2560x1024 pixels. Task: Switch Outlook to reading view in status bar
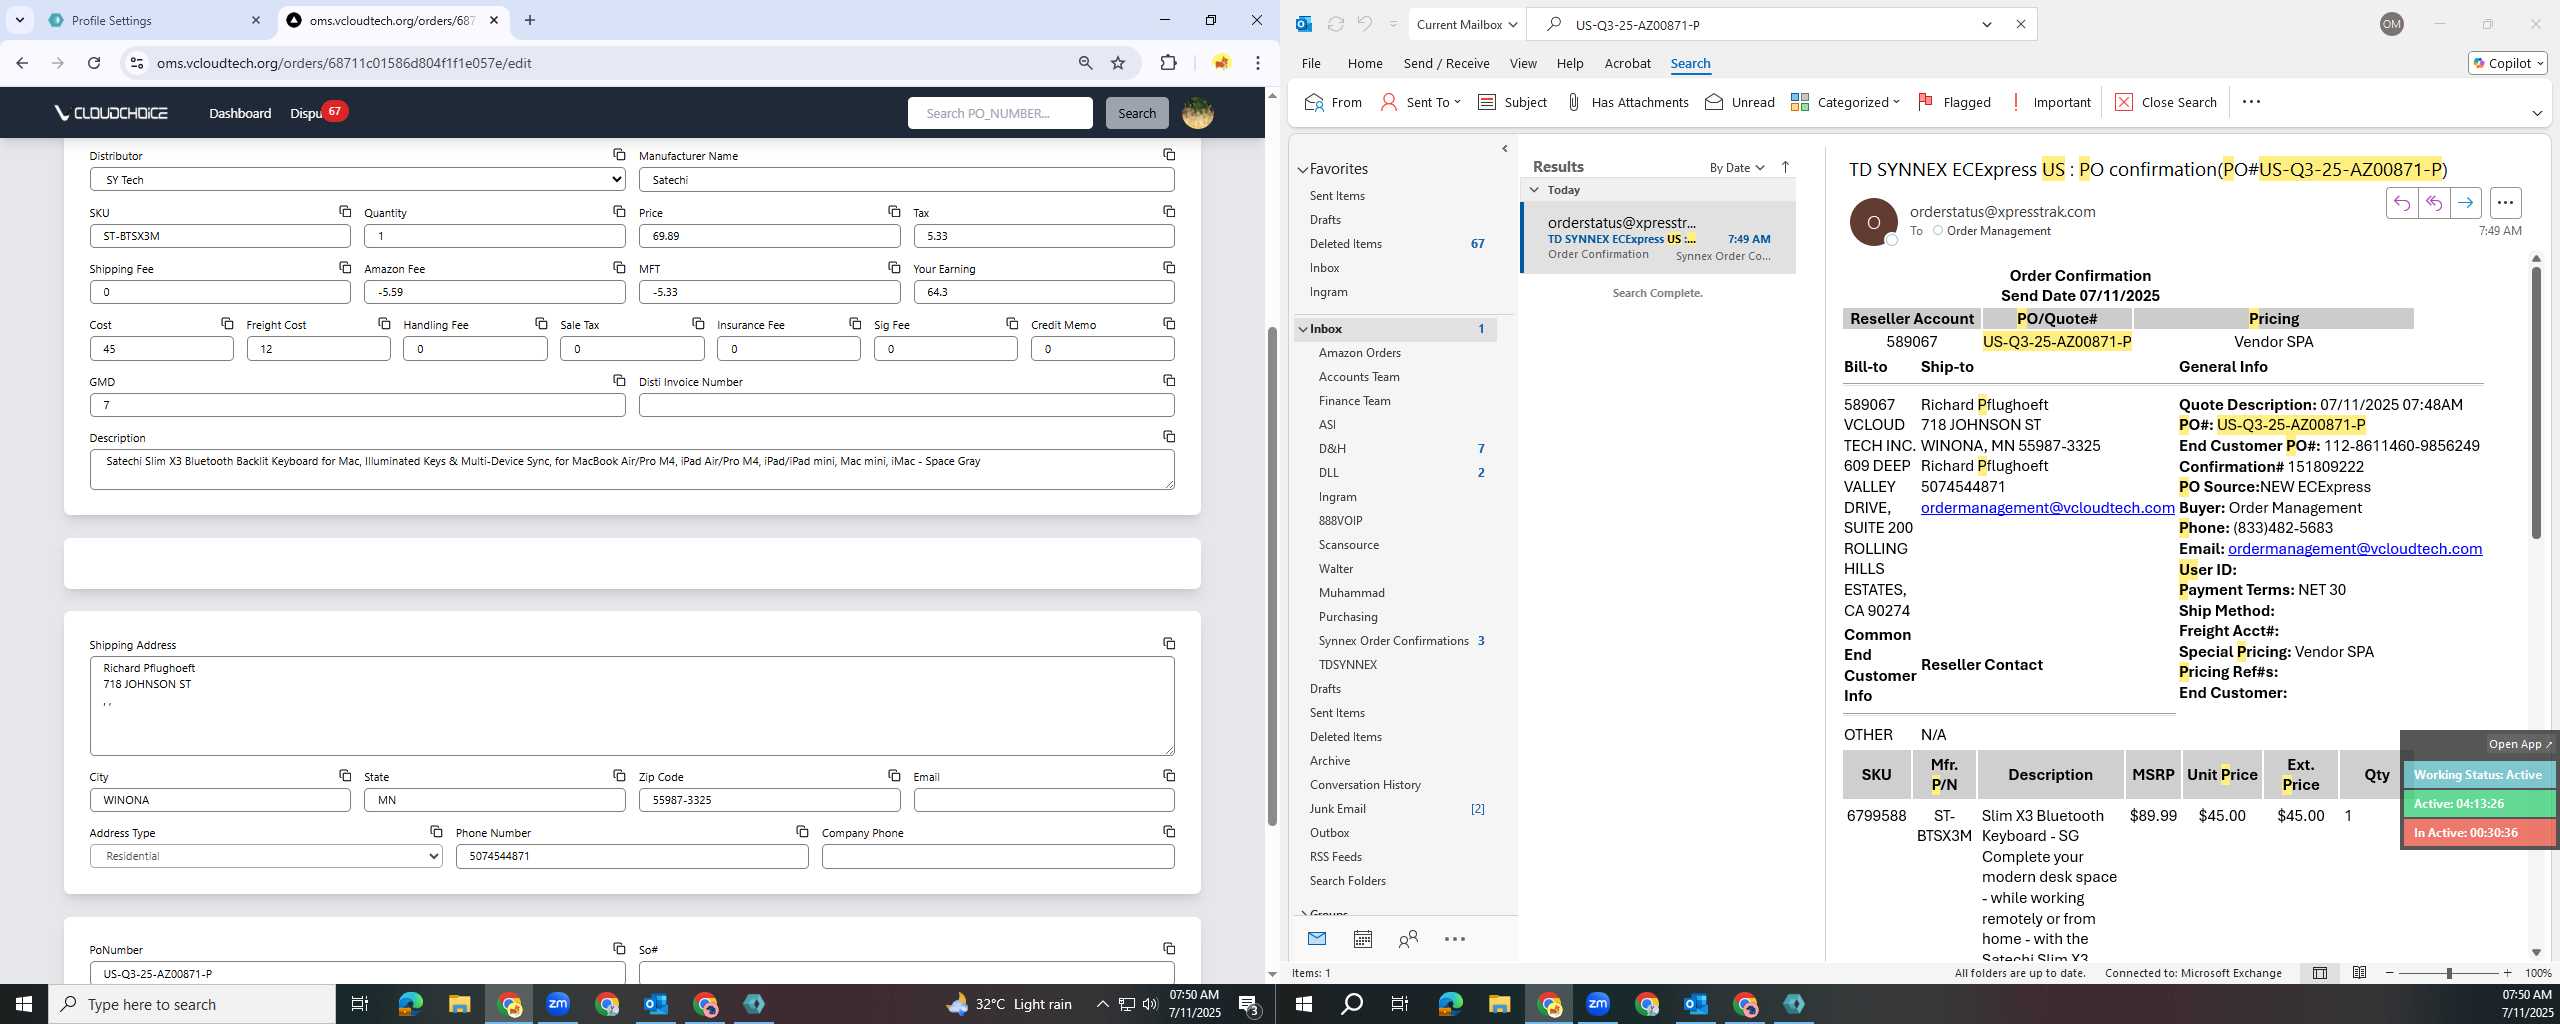[x=2359, y=973]
